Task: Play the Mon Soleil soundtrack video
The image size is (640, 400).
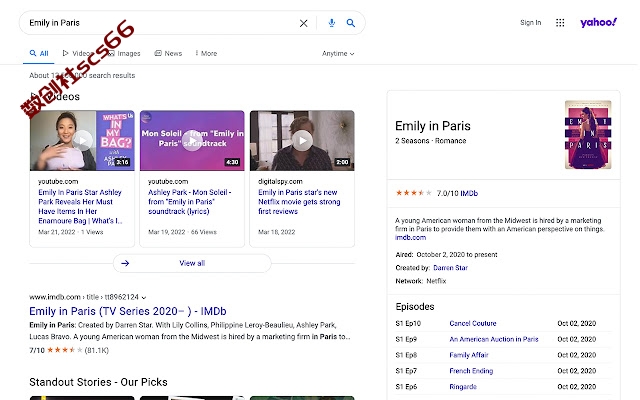Action: coord(192,141)
